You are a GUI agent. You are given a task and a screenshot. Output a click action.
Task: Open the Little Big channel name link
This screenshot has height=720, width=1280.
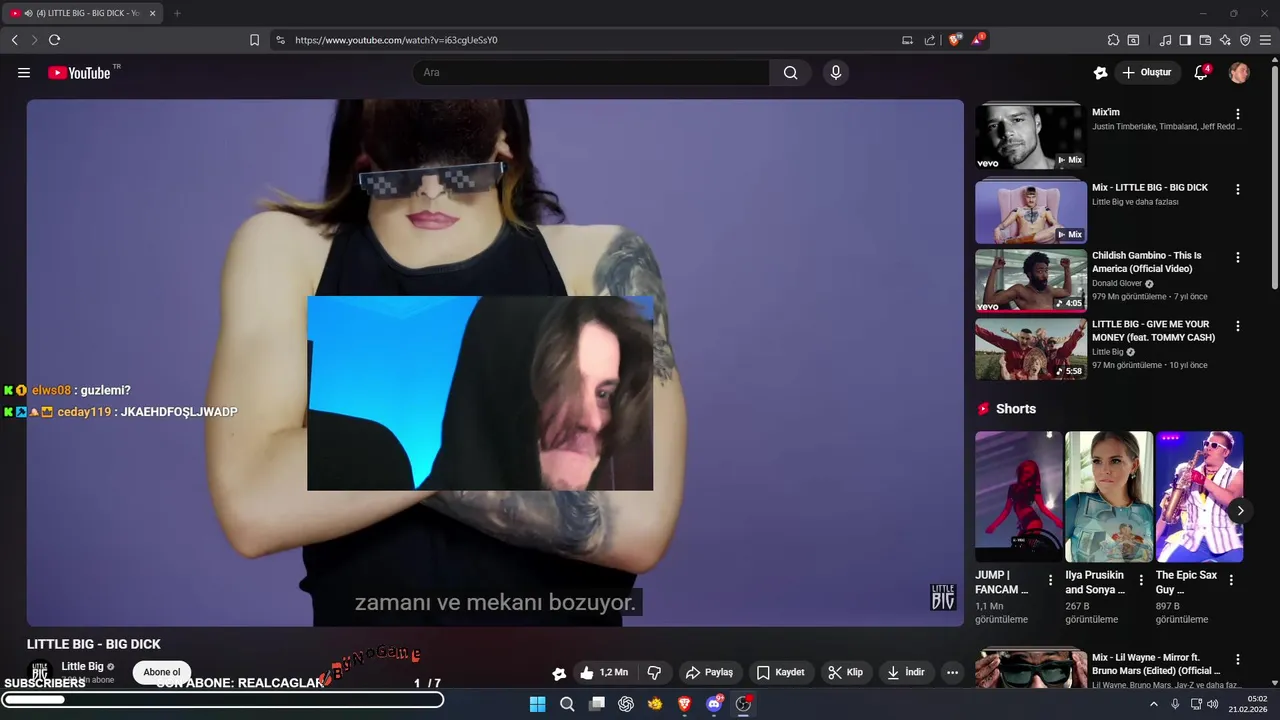coord(82,666)
